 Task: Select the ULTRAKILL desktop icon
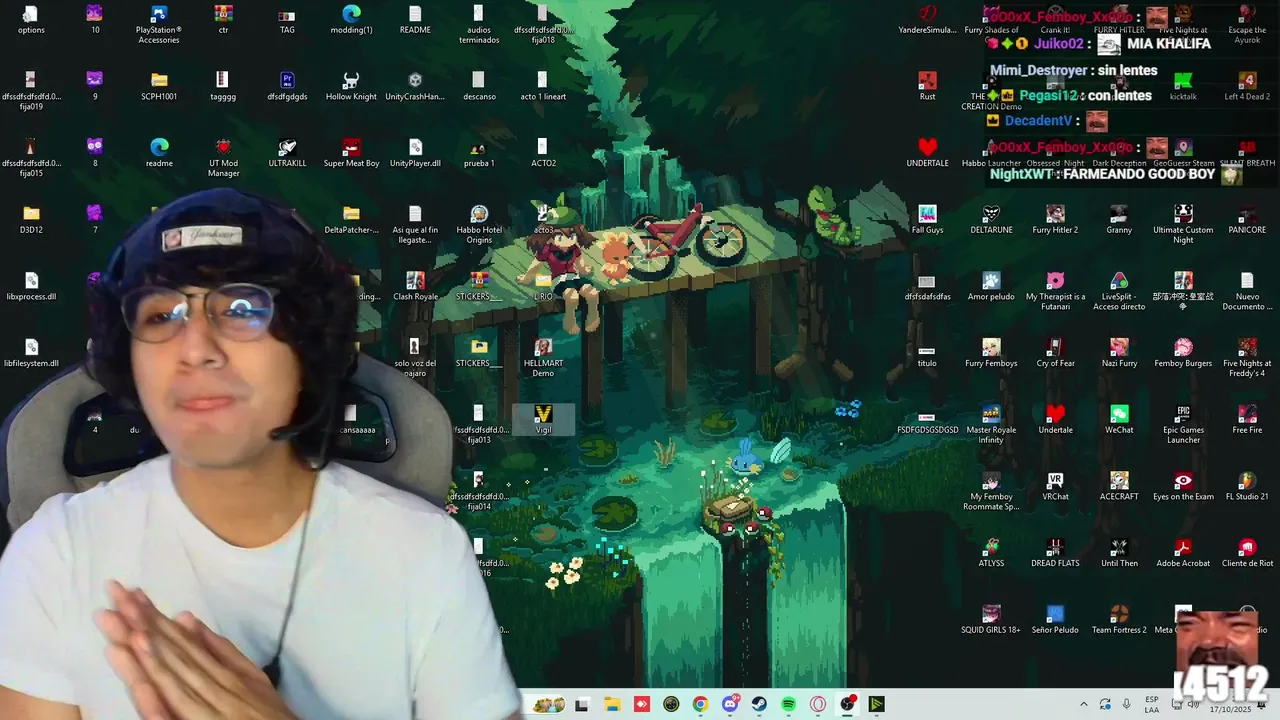(287, 153)
